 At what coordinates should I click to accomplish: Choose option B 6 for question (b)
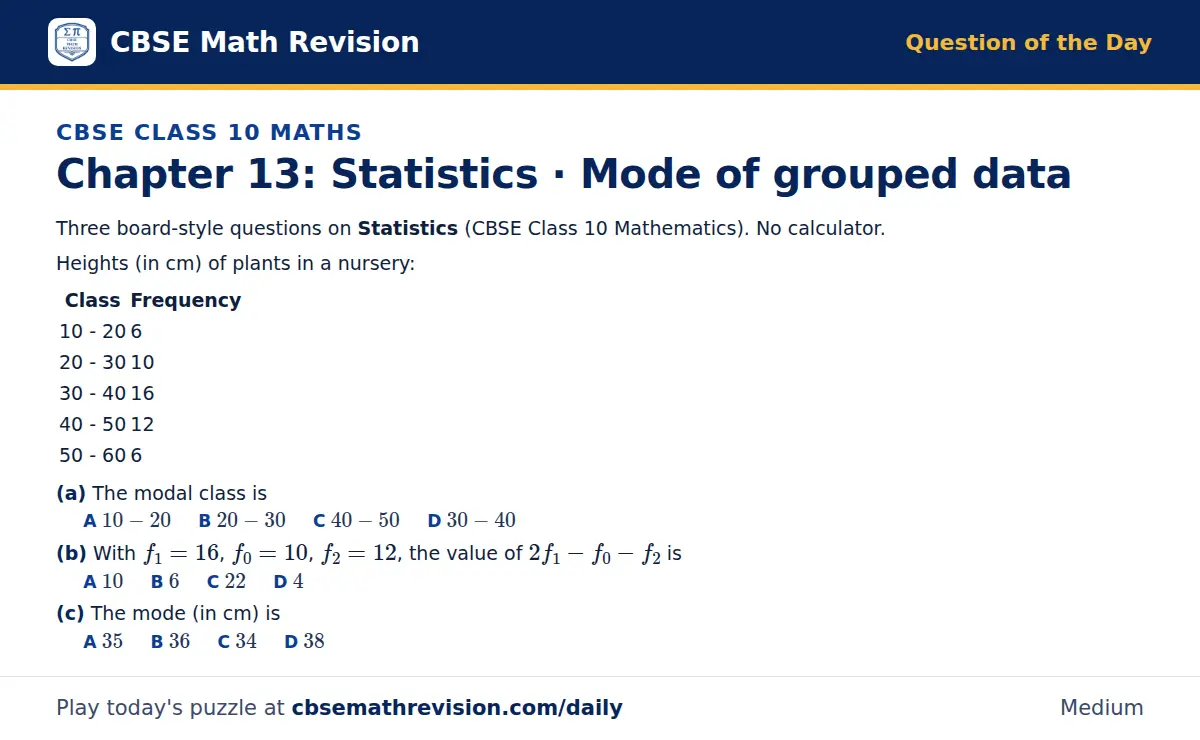click(165, 581)
